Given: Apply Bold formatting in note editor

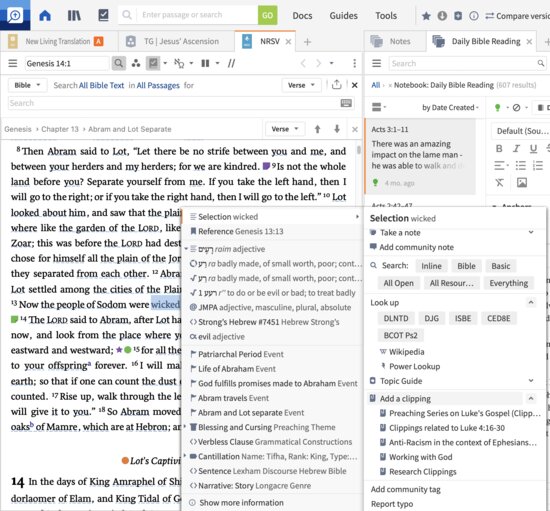Looking at the screenshot, I should (x=499, y=149).
